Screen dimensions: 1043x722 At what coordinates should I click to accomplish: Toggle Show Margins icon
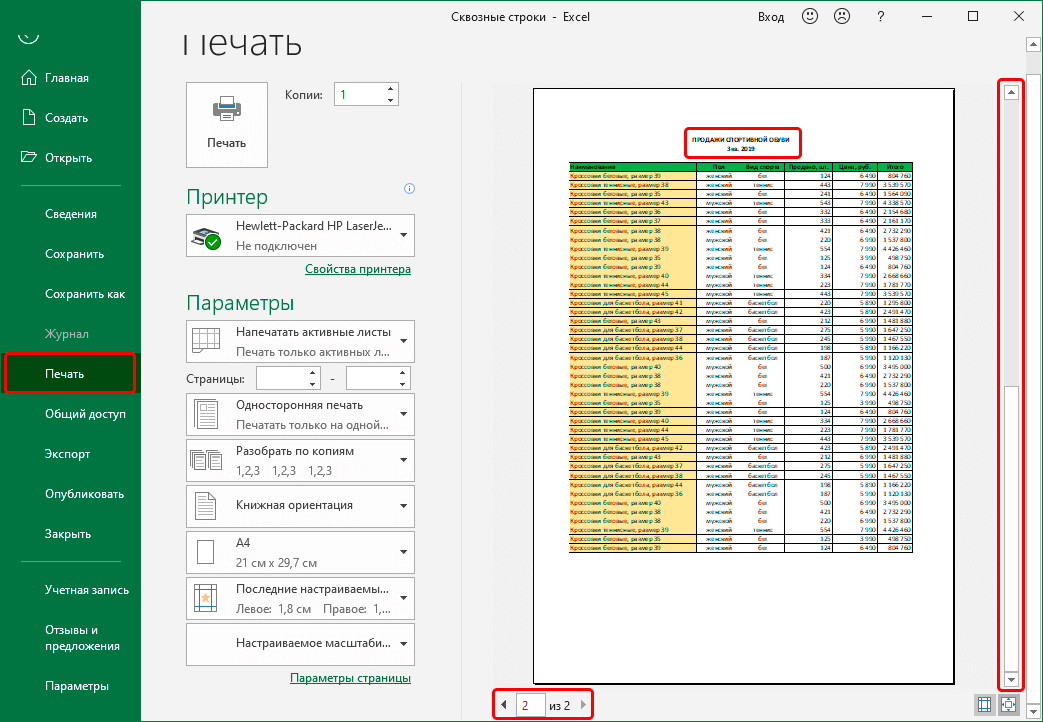pyautogui.click(x=984, y=704)
